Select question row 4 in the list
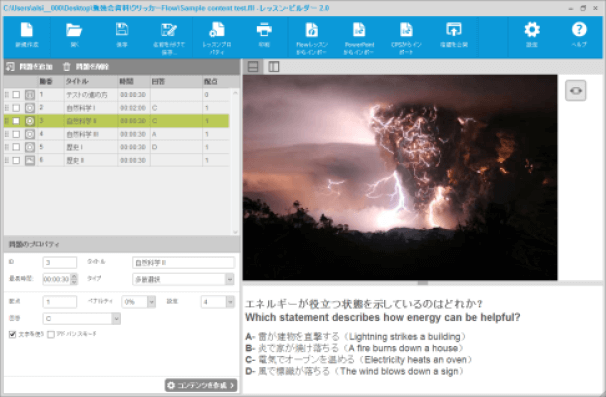The image size is (606, 397). pyautogui.click(x=116, y=134)
